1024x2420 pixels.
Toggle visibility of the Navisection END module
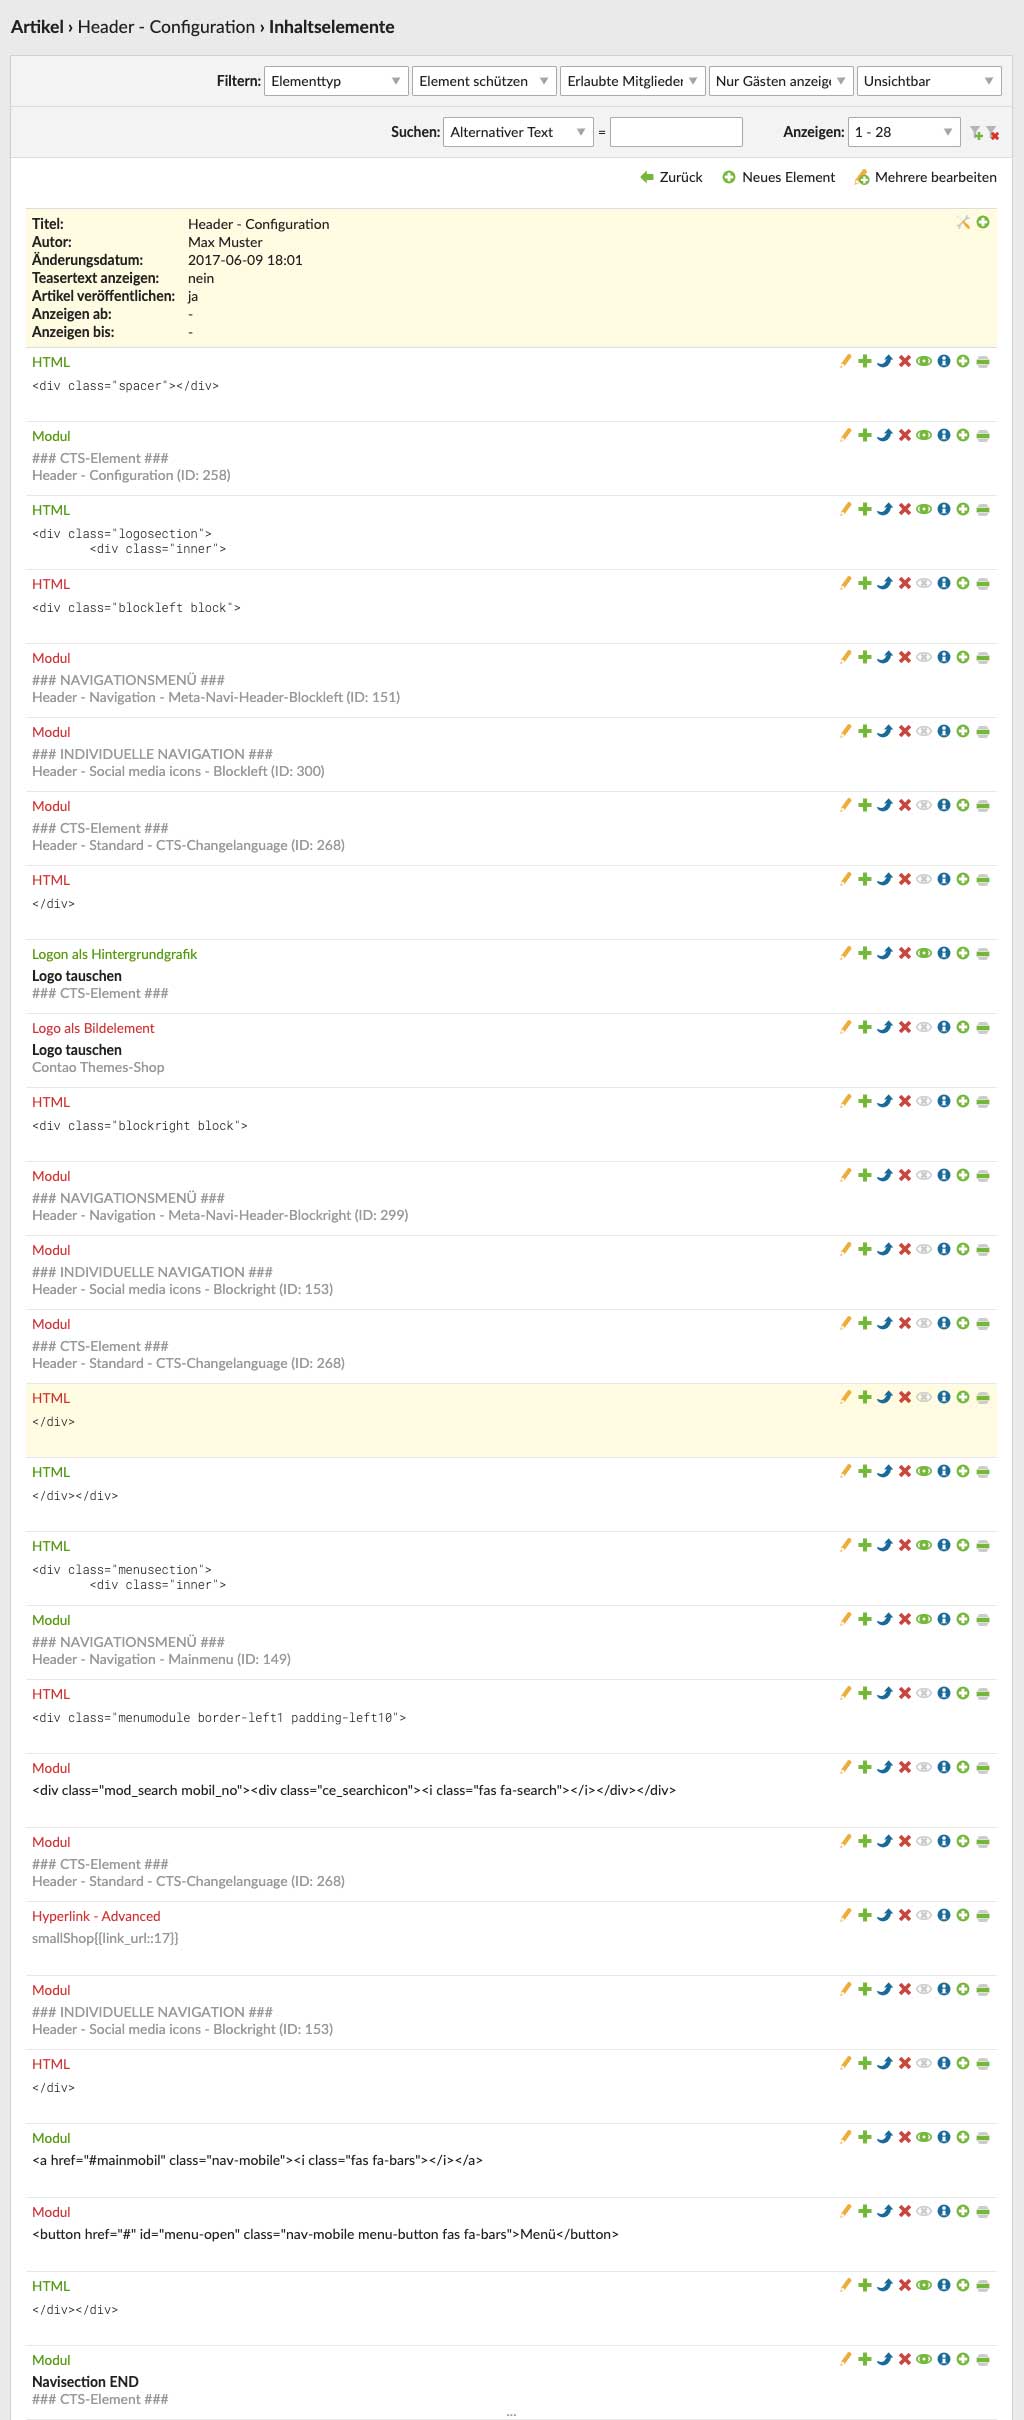click(x=924, y=2359)
